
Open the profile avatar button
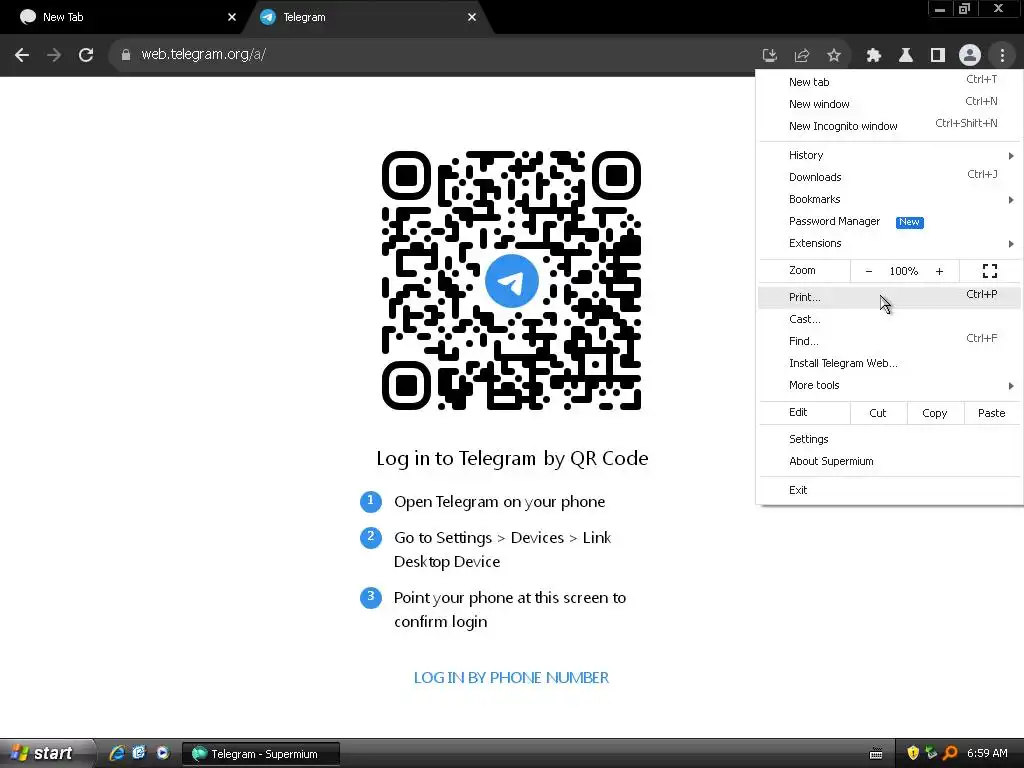pyautogui.click(x=970, y=56)
